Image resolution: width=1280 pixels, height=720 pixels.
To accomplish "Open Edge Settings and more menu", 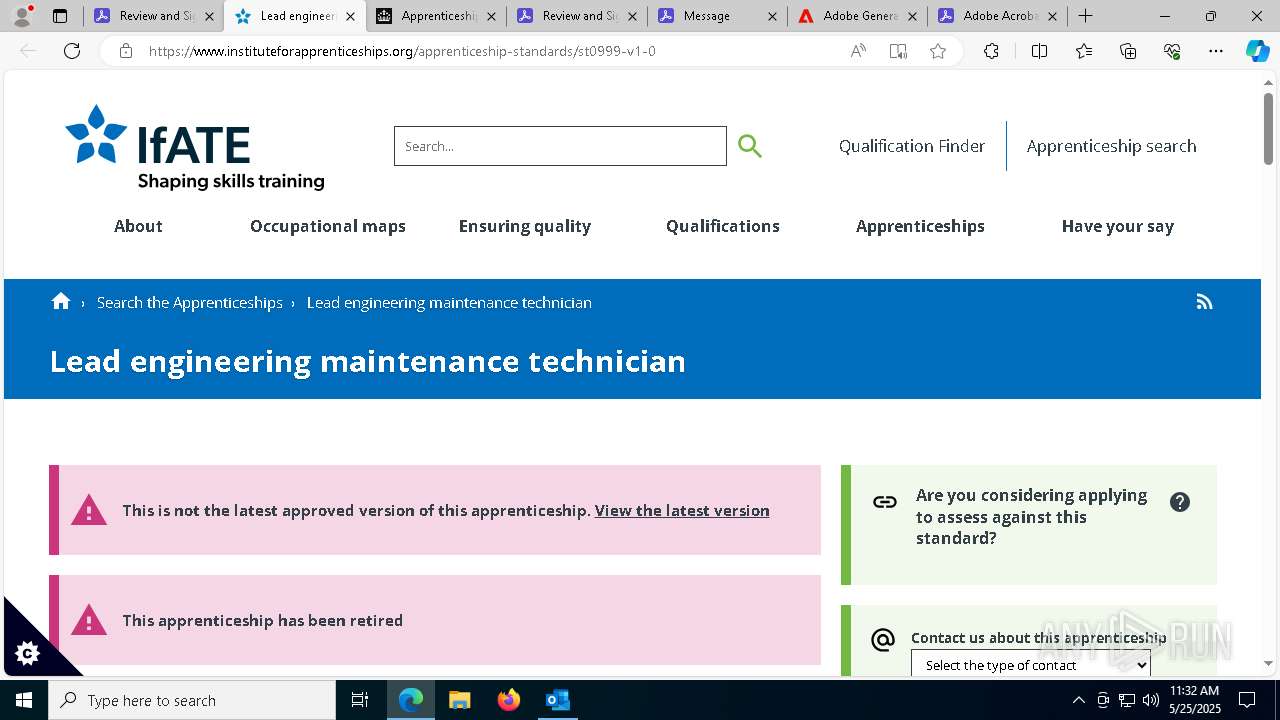I will point(1216,51).
